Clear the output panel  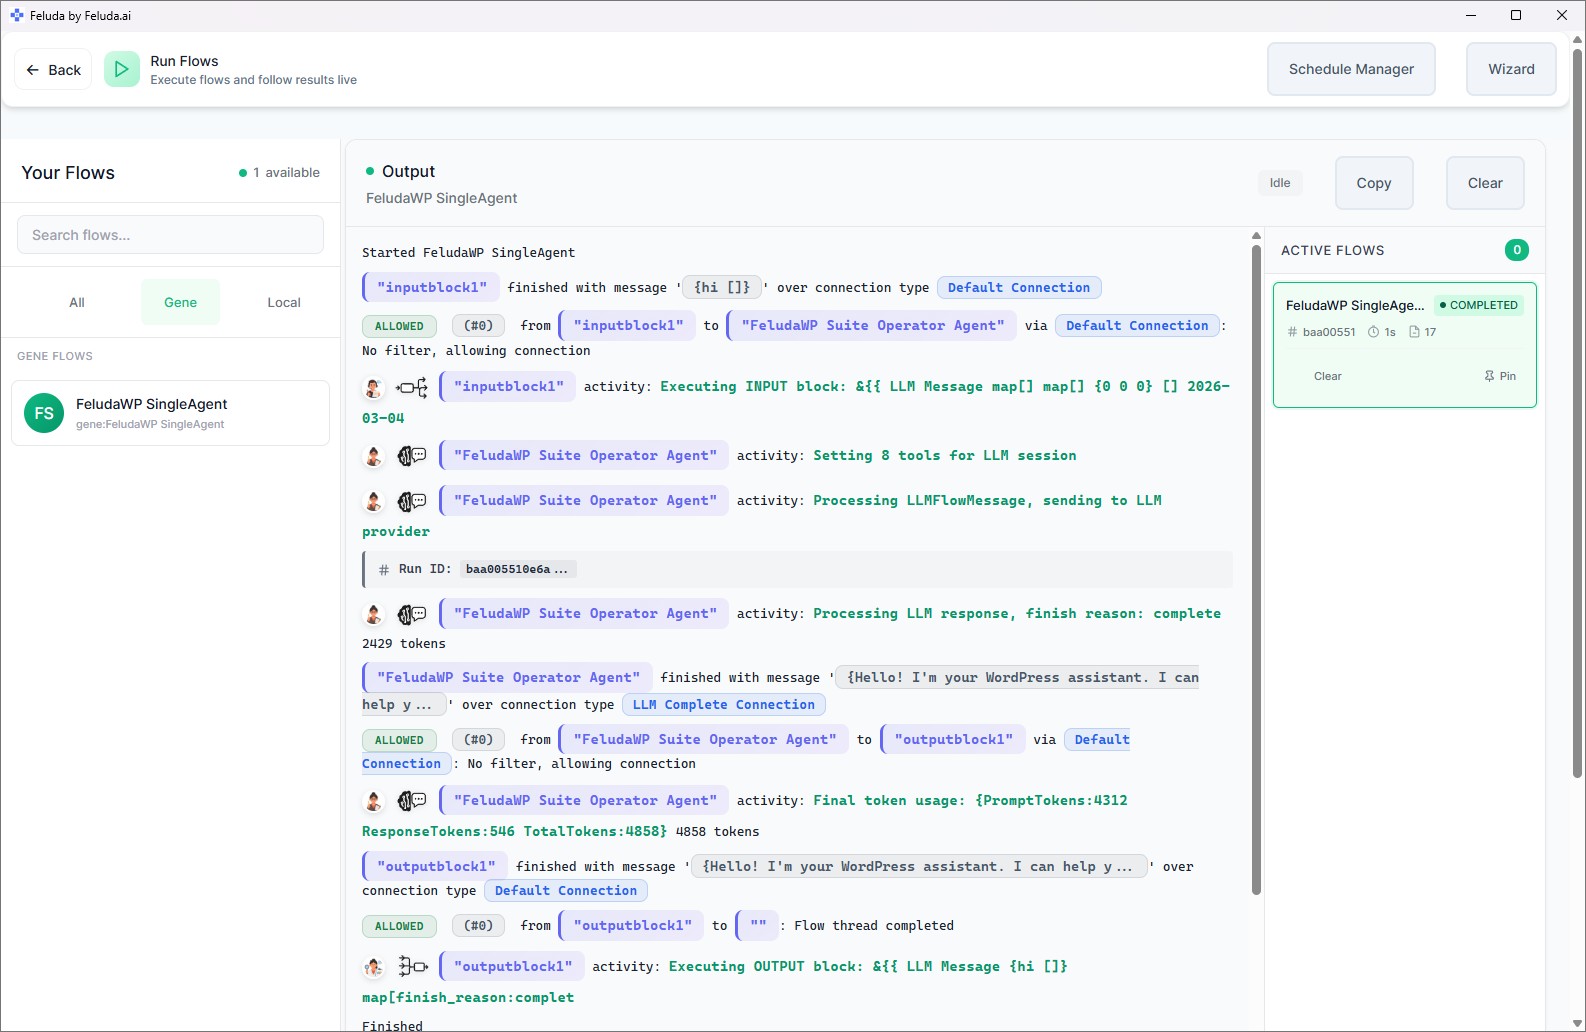coord(1485,183)
